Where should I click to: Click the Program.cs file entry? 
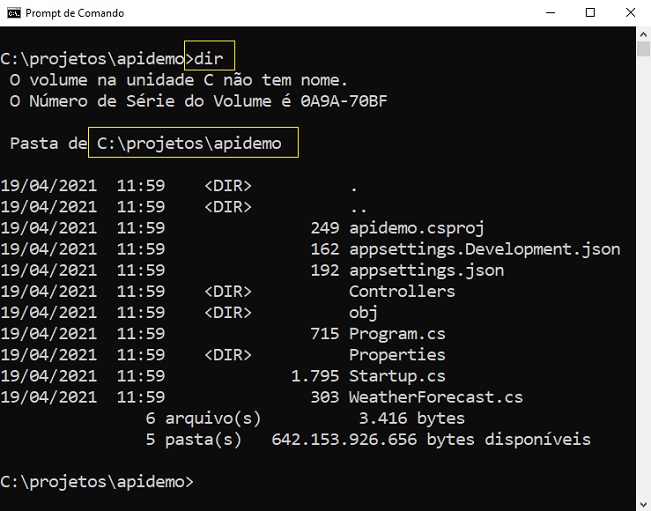(397, 334)
